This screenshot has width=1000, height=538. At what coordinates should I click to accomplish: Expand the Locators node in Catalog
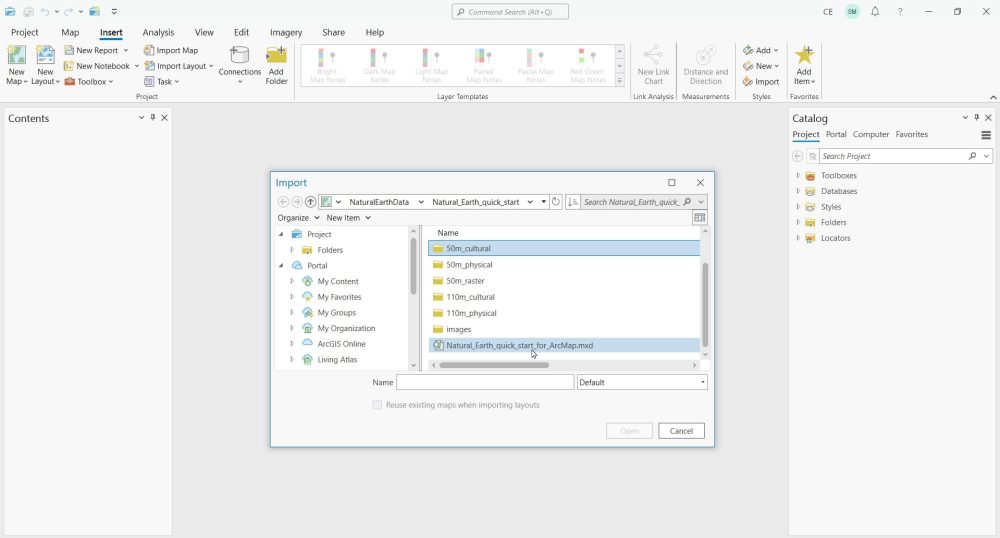point(798,238)
